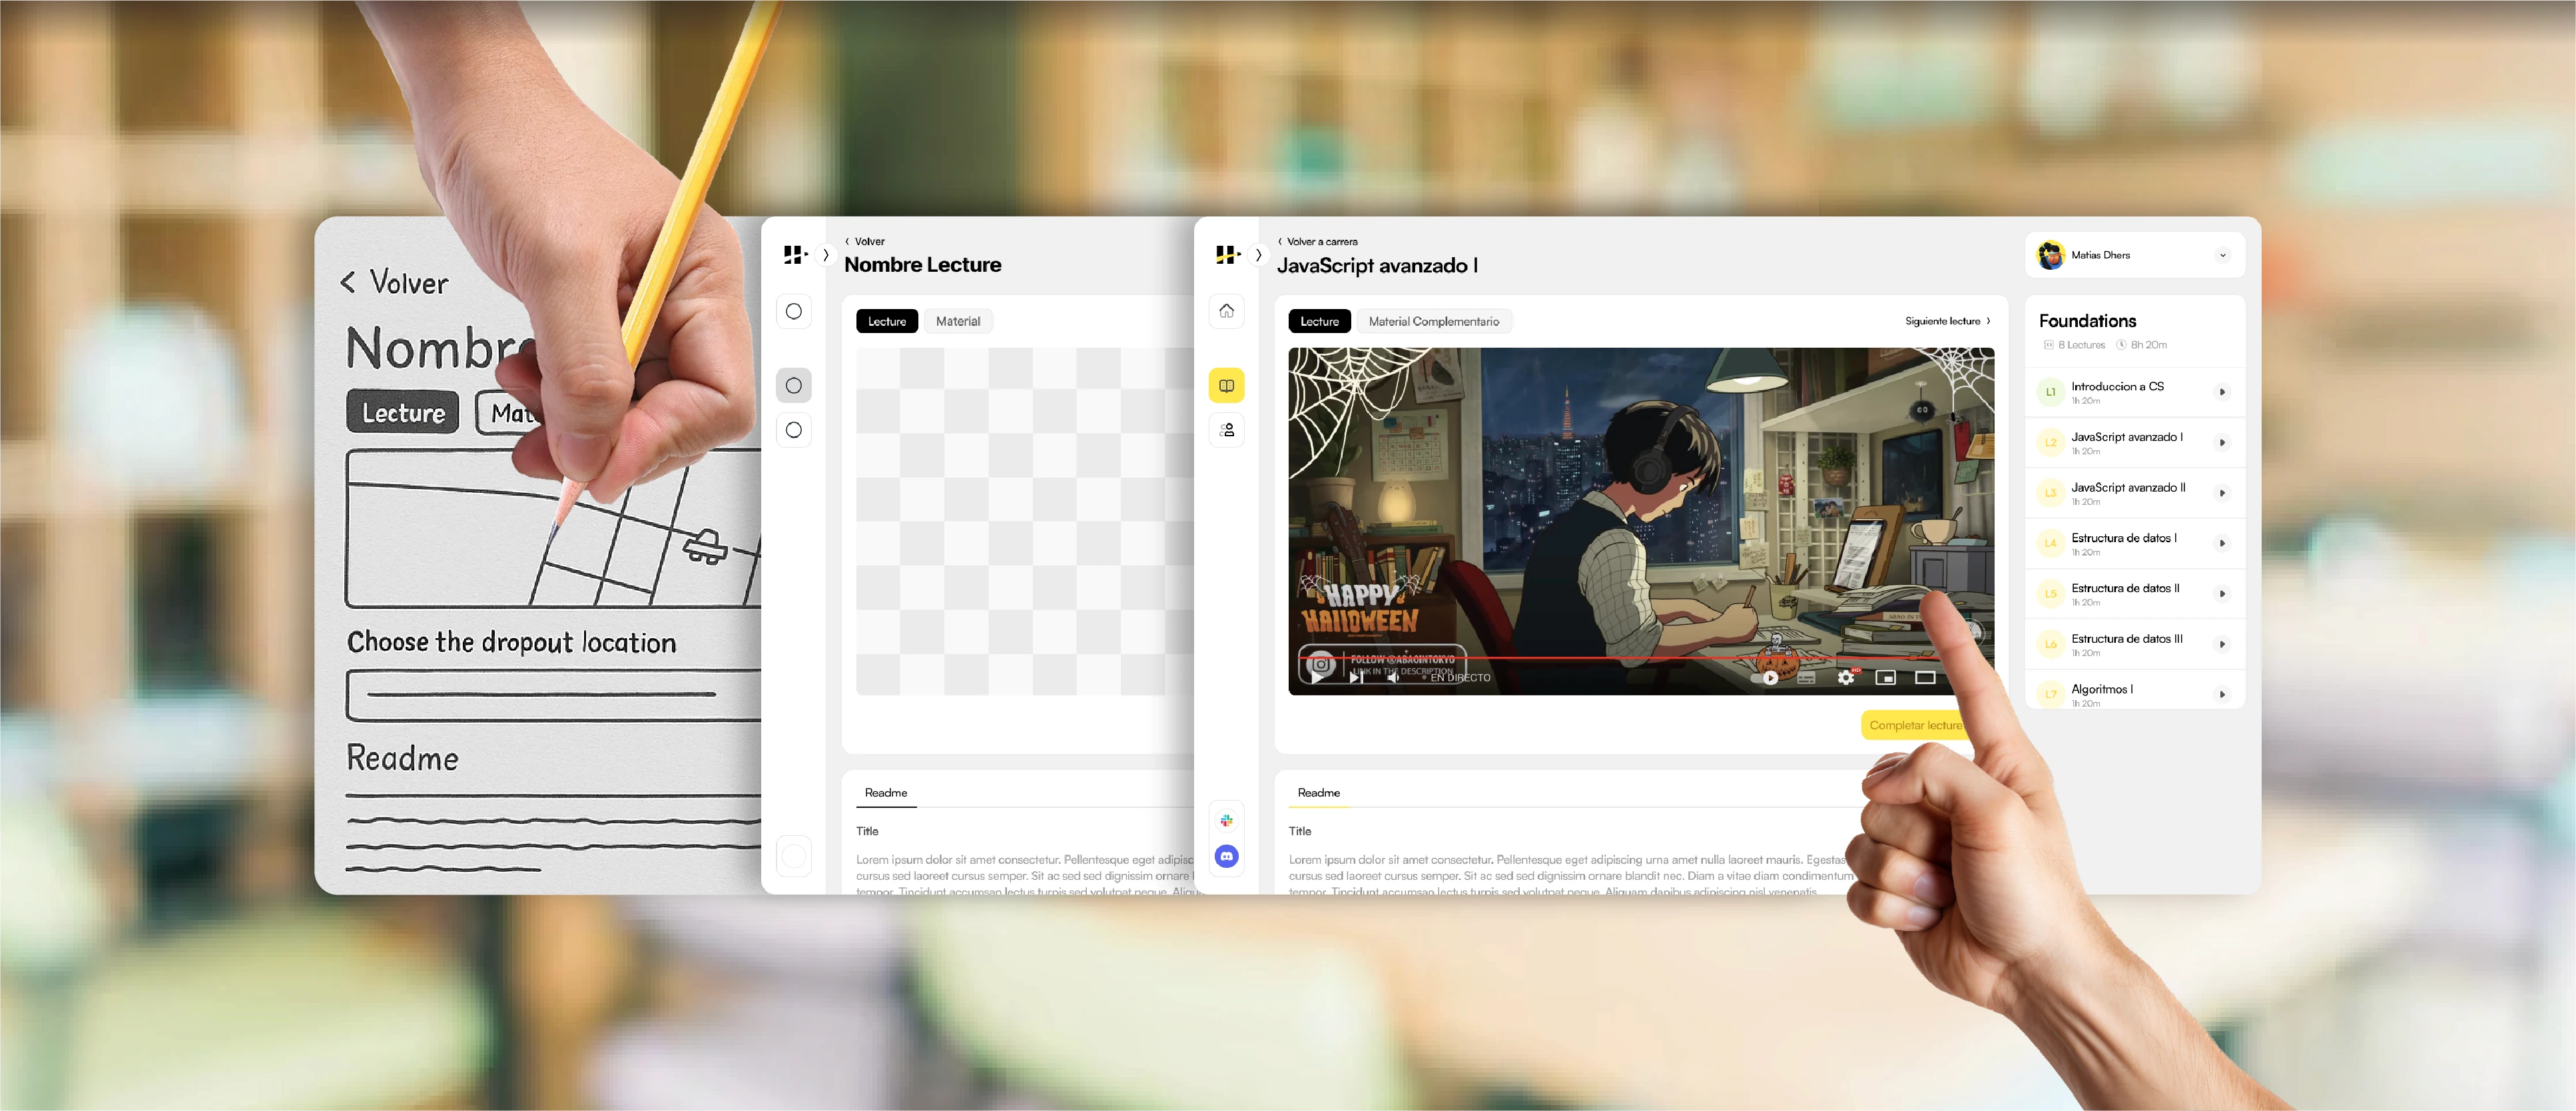Click the Instagram icon overlay in the video
Image resolution: width=2576 pixels, height=1111 pixels.
pos(1321,663)
